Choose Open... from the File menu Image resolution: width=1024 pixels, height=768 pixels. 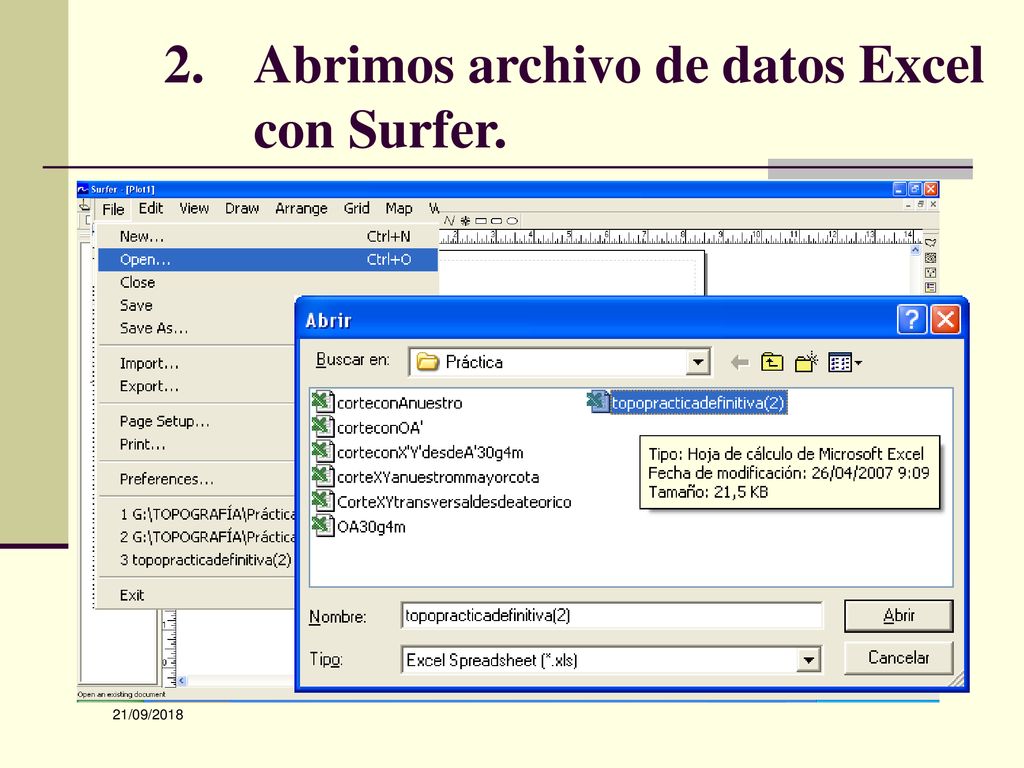(268, 259)
